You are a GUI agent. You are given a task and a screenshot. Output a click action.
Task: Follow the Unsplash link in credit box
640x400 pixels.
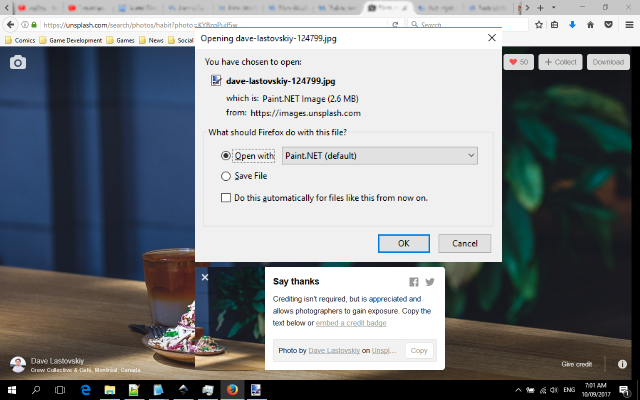(384, 351)
